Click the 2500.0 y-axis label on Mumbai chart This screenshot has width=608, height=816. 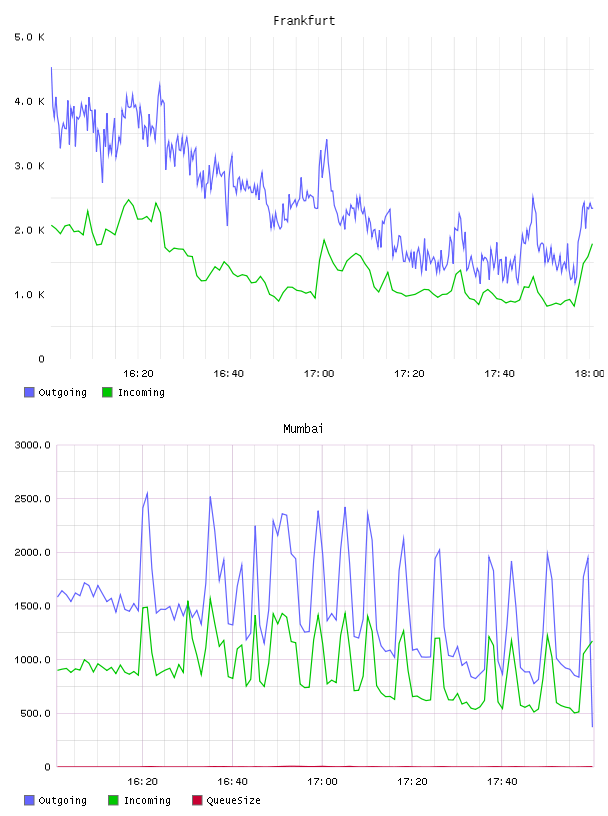click(32, 499)
